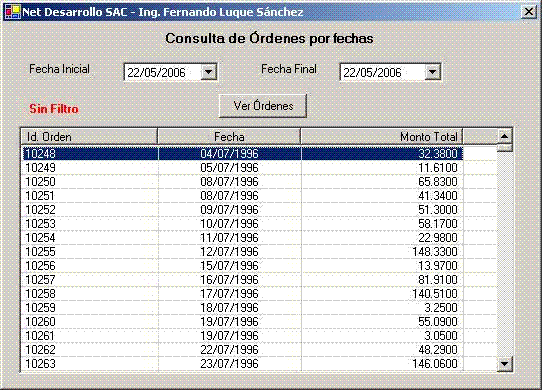Click amount cell 65.8300
Viewport: 542px width, 390px height.
click(x=382, y=182)
